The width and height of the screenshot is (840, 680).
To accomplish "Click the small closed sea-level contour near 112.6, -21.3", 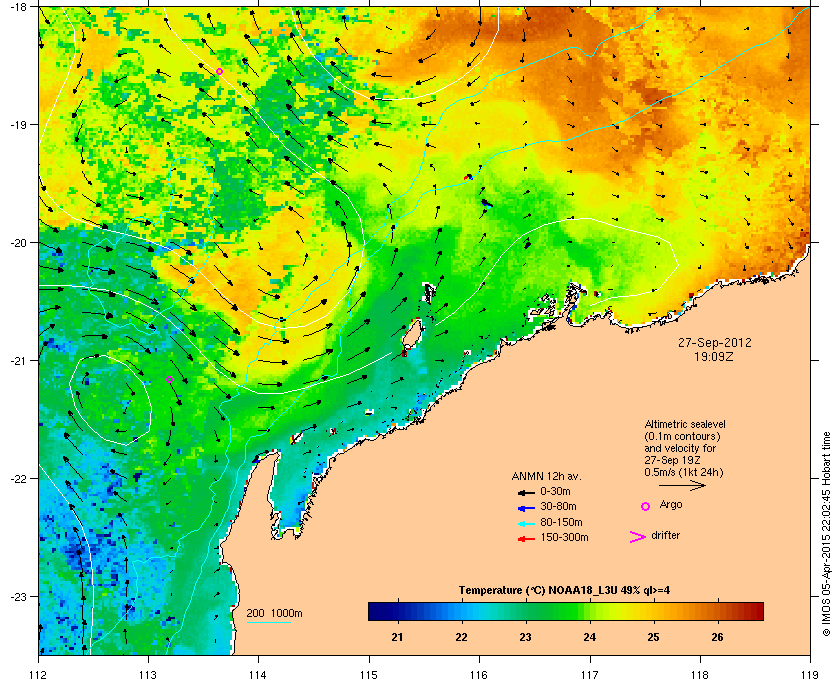I will coord(110,399).
